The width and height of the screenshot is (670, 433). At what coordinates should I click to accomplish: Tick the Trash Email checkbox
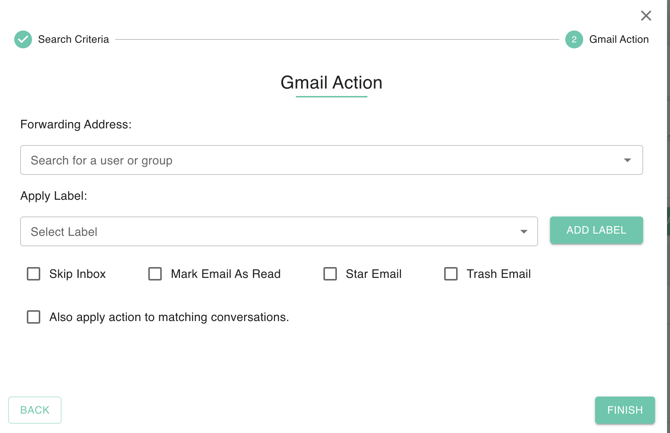pyautogui.click(x=451, y=274)
